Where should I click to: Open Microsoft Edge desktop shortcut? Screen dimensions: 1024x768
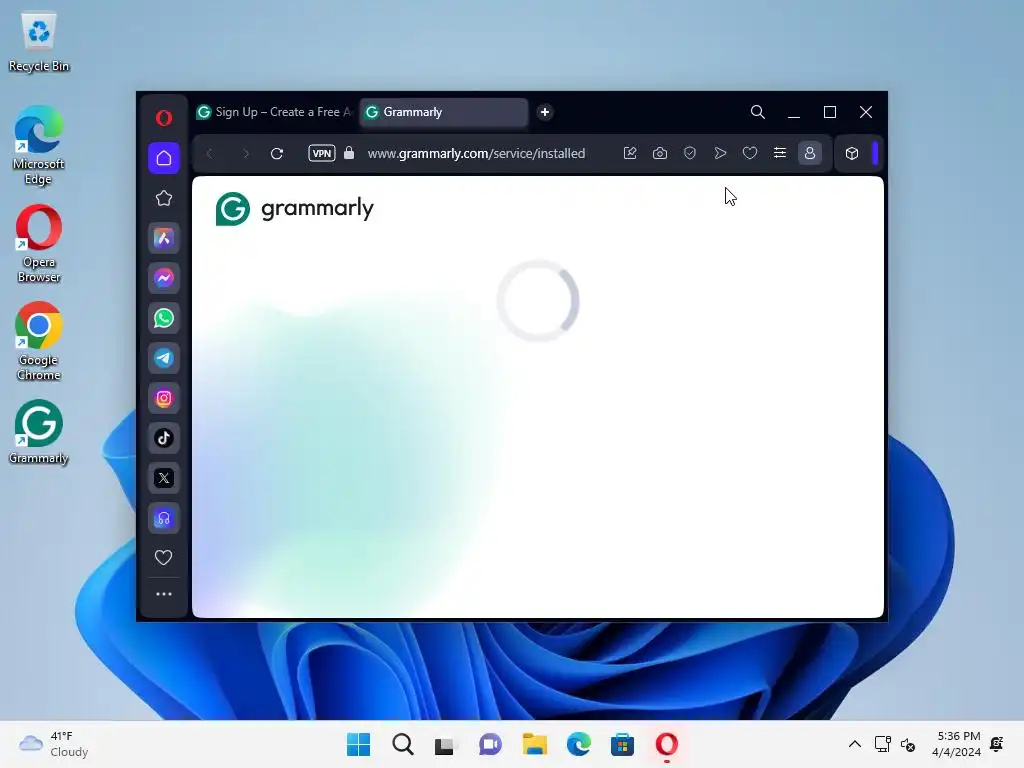click(39, 145)
